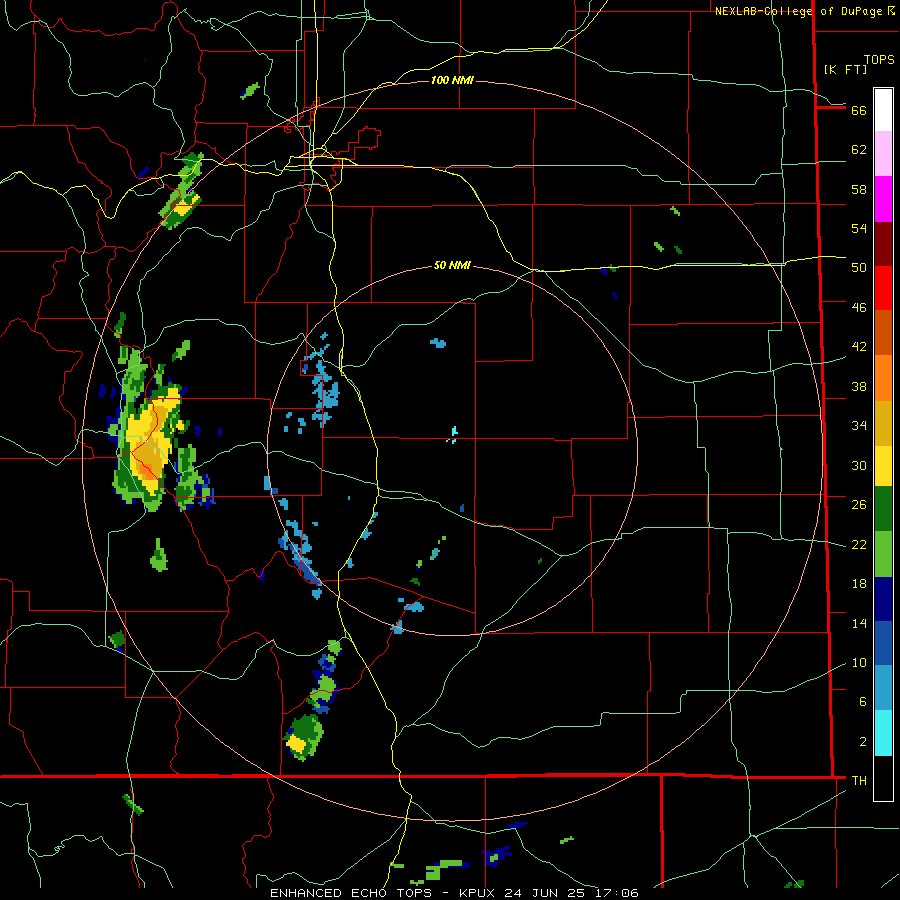Click legend value 14

pos(859,623)
